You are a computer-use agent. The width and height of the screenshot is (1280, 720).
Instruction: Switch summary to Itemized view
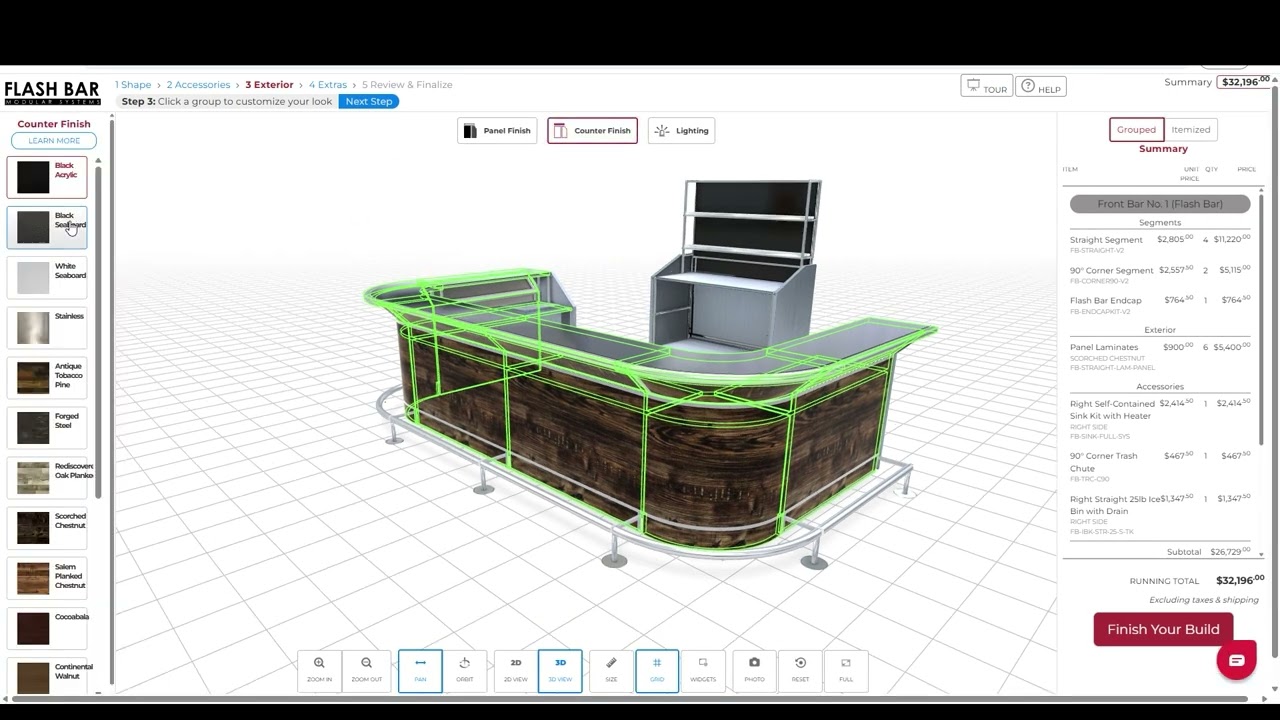click(1190, 129)
